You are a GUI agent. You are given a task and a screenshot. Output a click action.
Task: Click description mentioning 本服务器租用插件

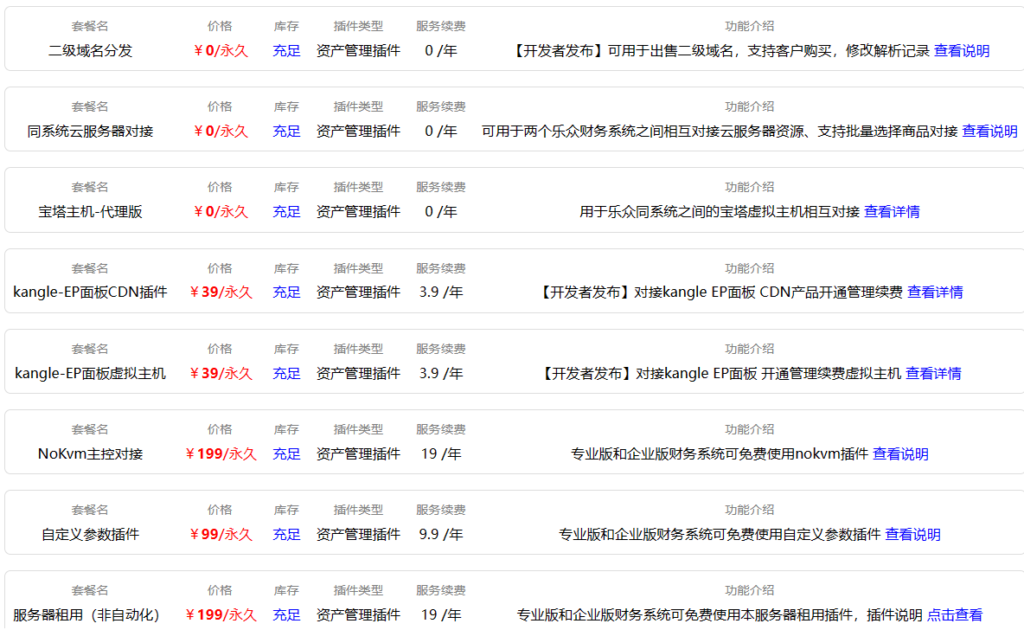[x=720, y=615]
